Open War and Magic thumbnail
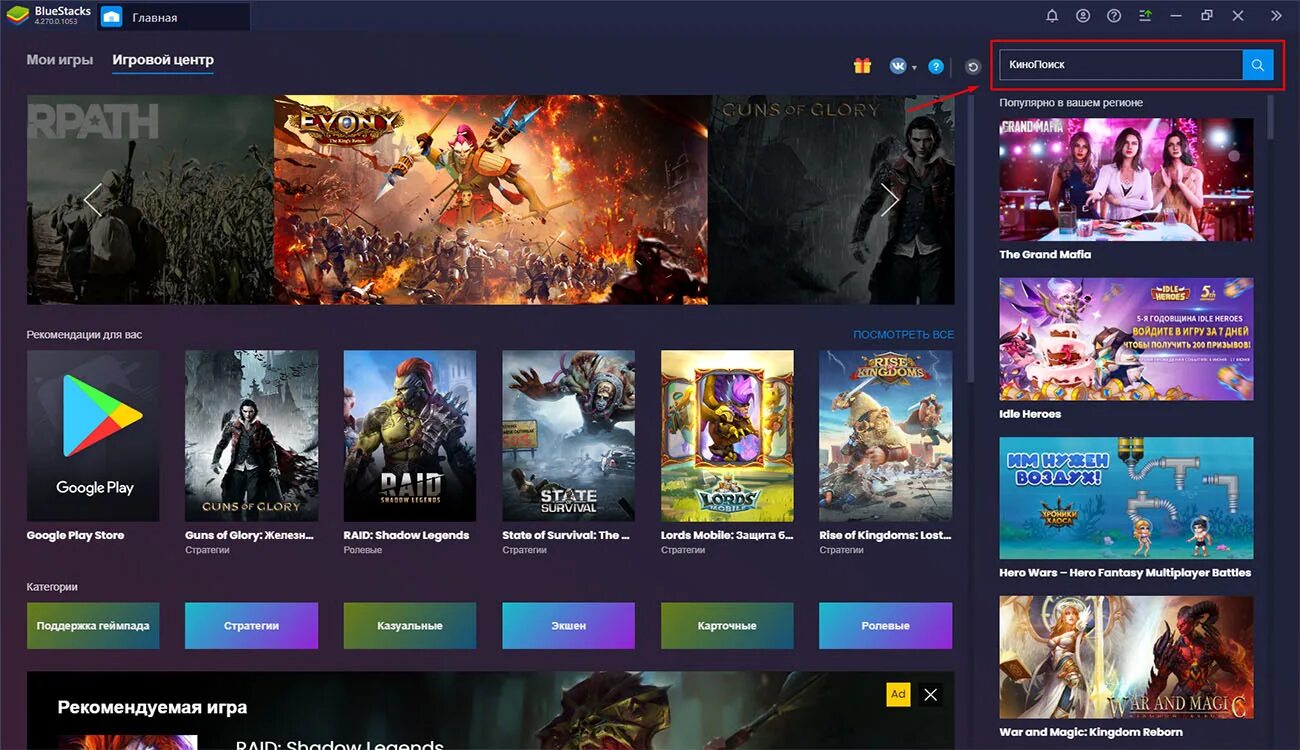 coord(1126,657)
